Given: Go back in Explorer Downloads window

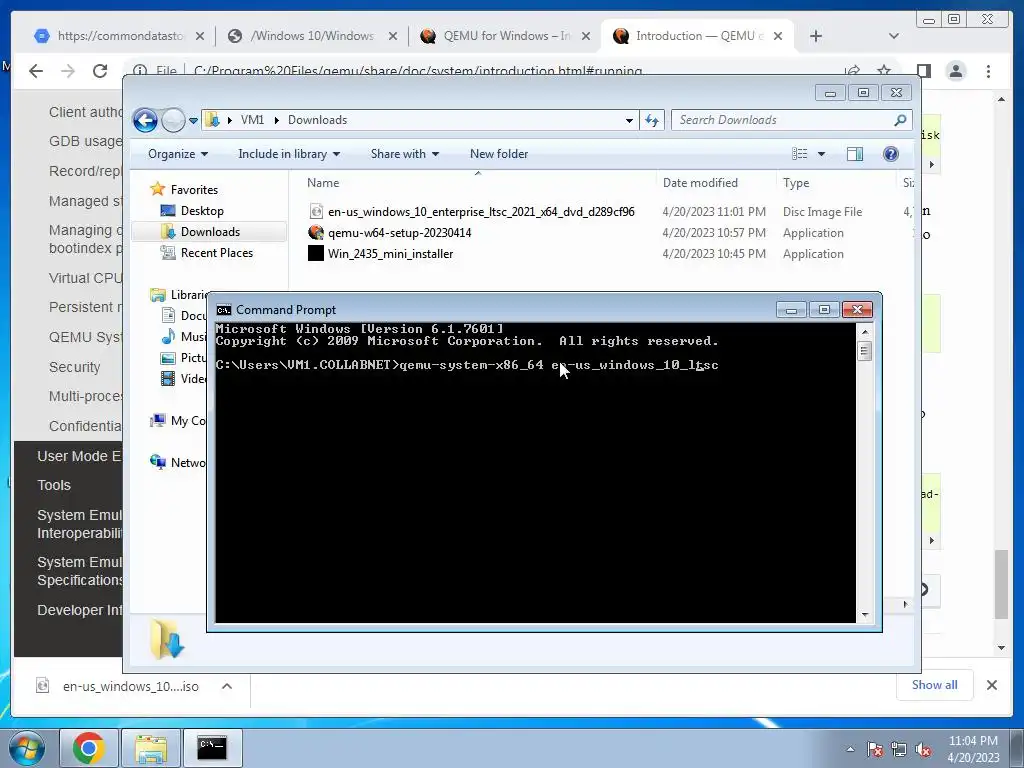Looking at the screenshot, I should pyautogui.click(x=145, y=120).
